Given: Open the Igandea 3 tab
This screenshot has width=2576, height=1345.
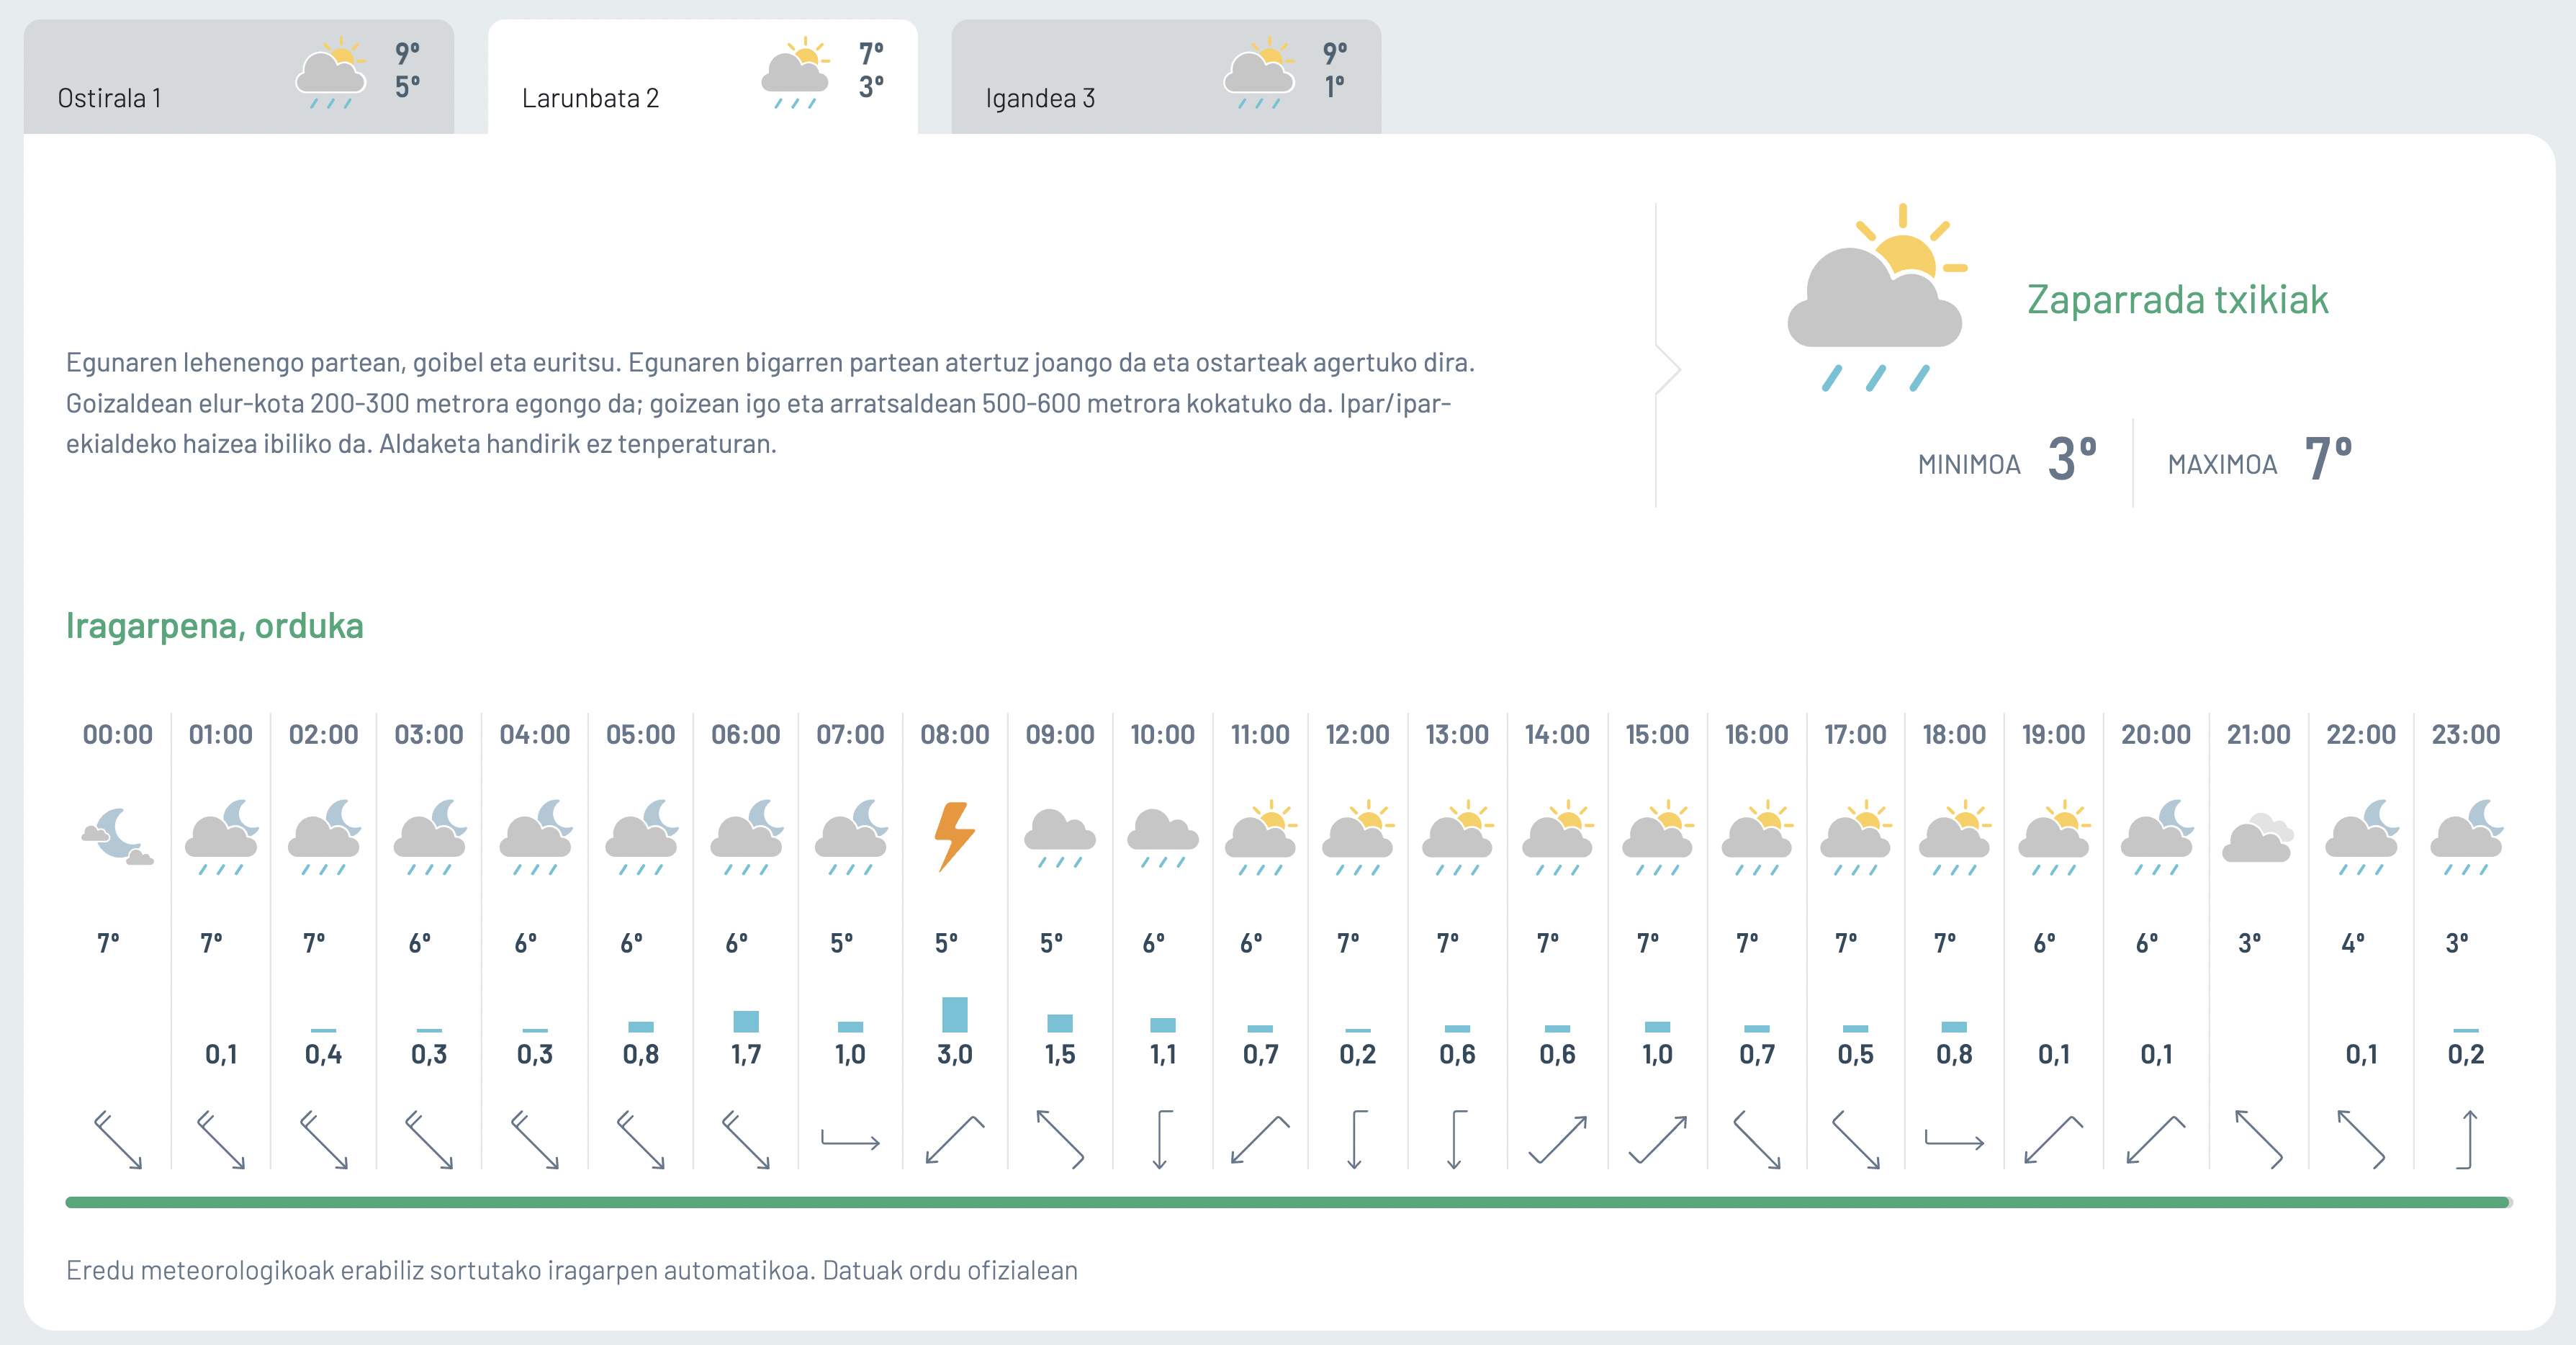Looking at the screenshot, I should point(1166,77).
